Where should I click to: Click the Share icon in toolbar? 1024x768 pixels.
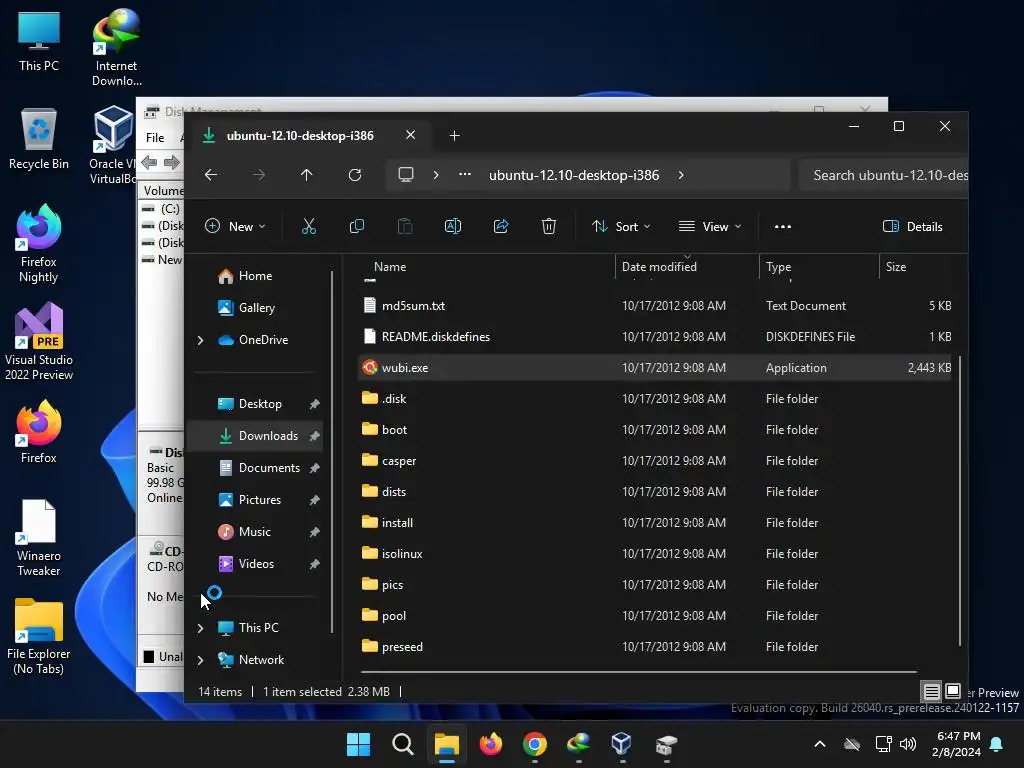click(x=501, y=227)
